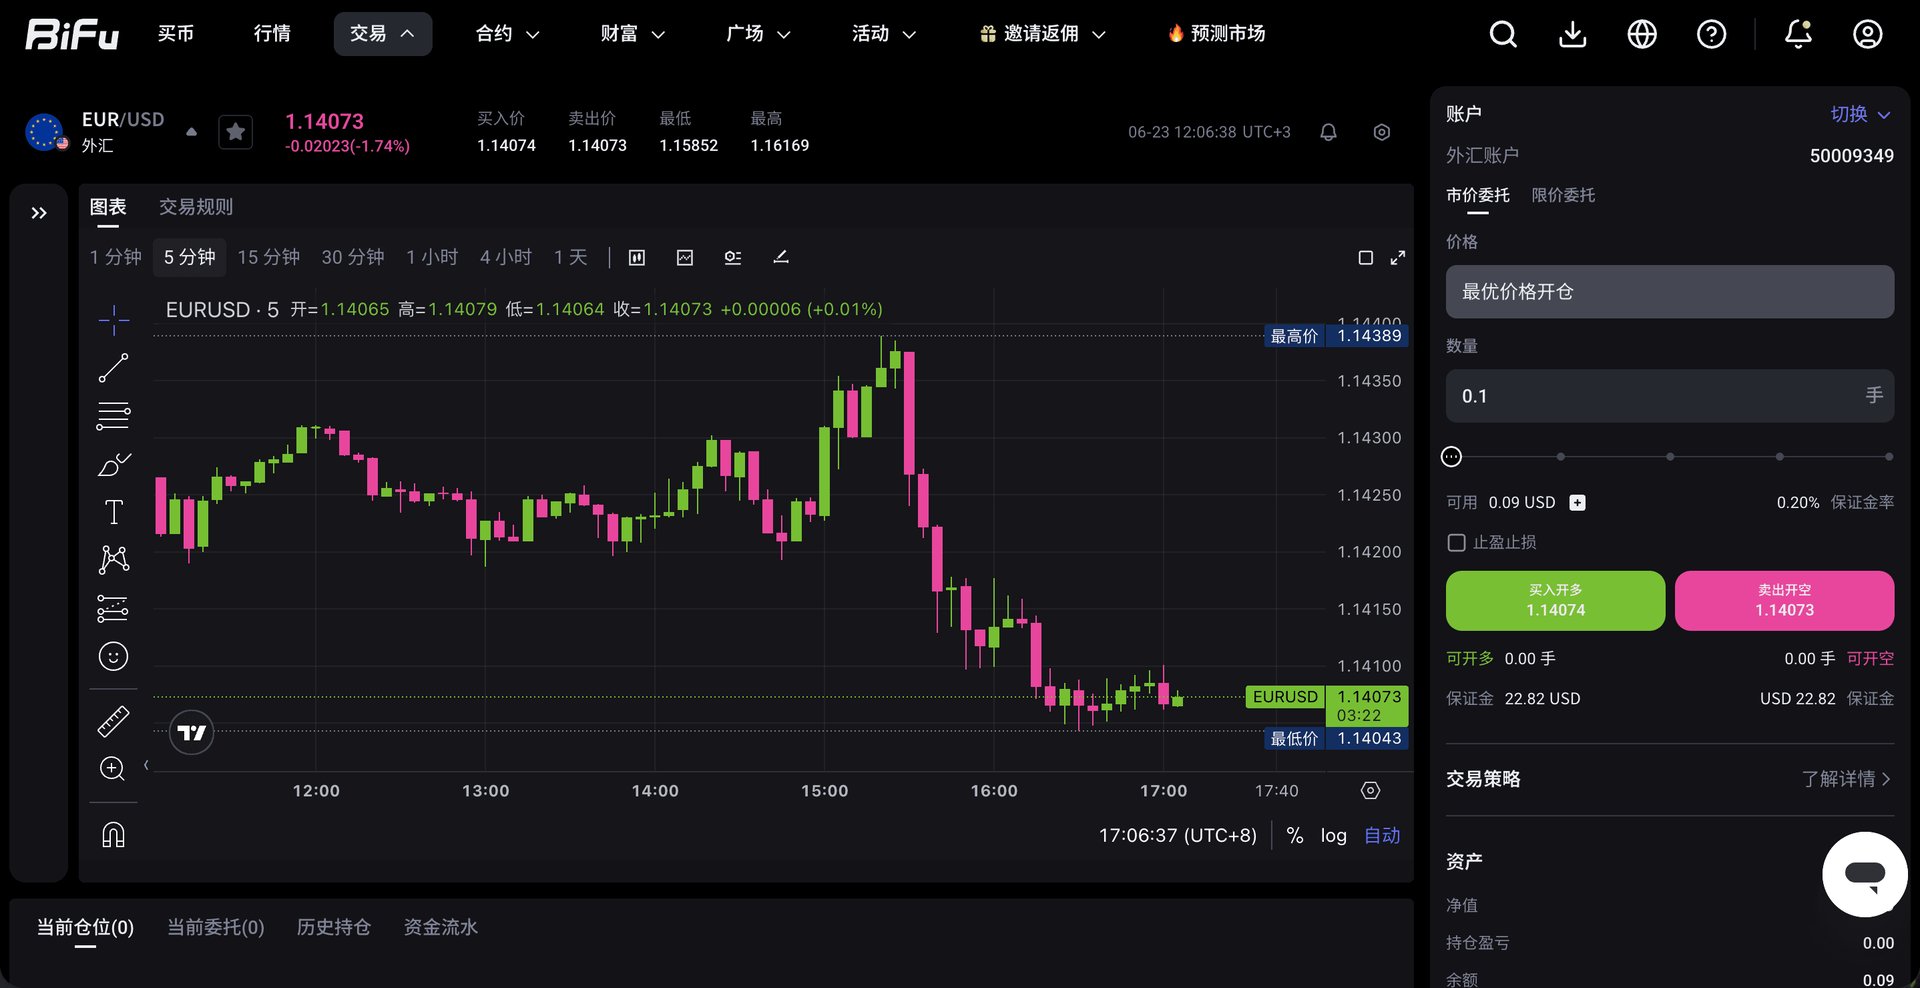Open the emoji sticker tool
This screenshot has height=988, width=1920.
(113, 656)
